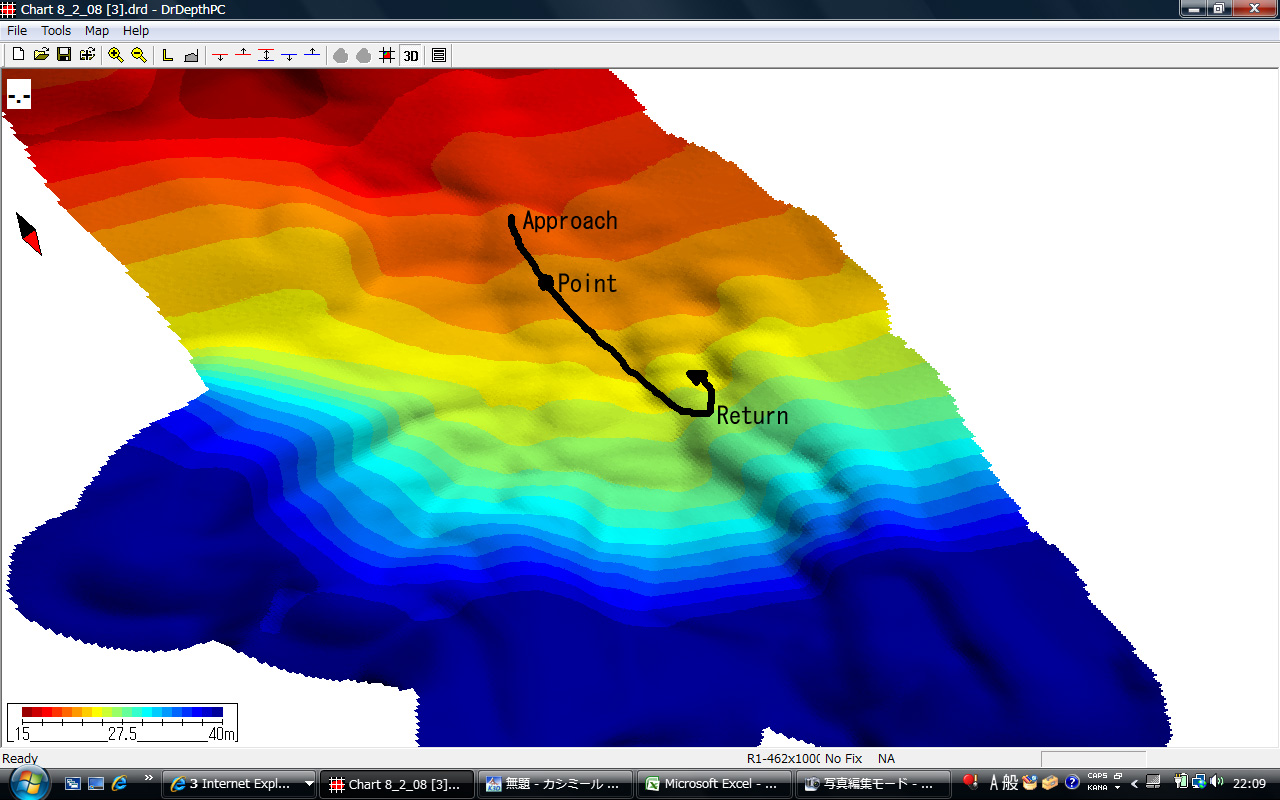
Task: Click the red-blue double-arrow range icon
Action: tap(266, 55)
